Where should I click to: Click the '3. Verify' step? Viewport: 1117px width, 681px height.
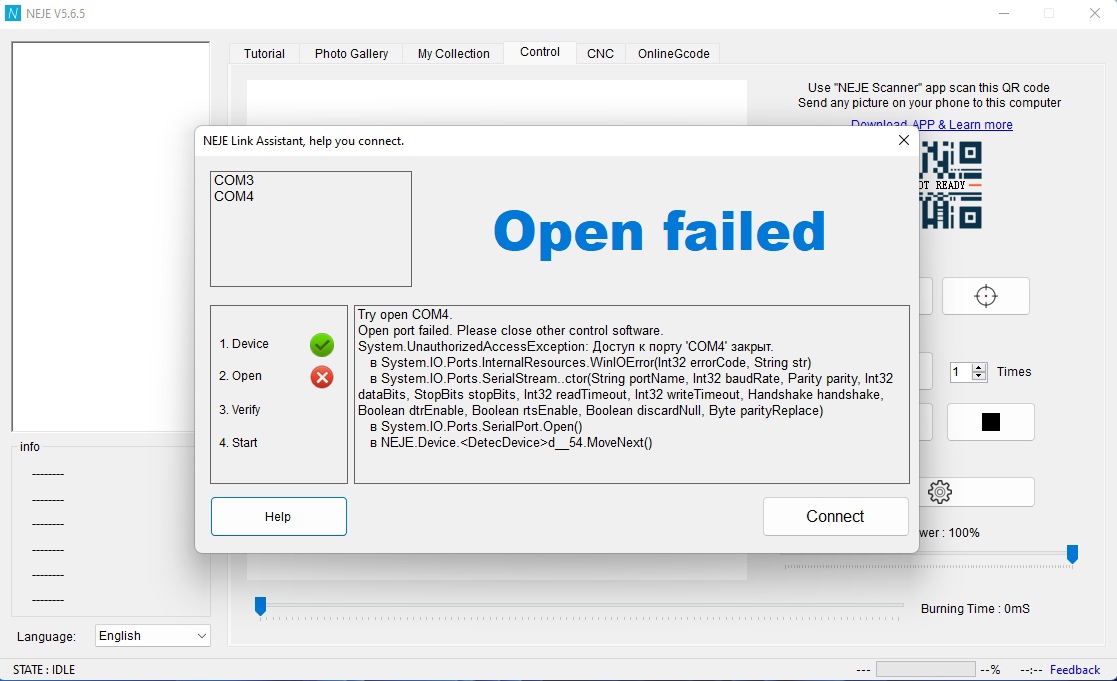point(239,410)
